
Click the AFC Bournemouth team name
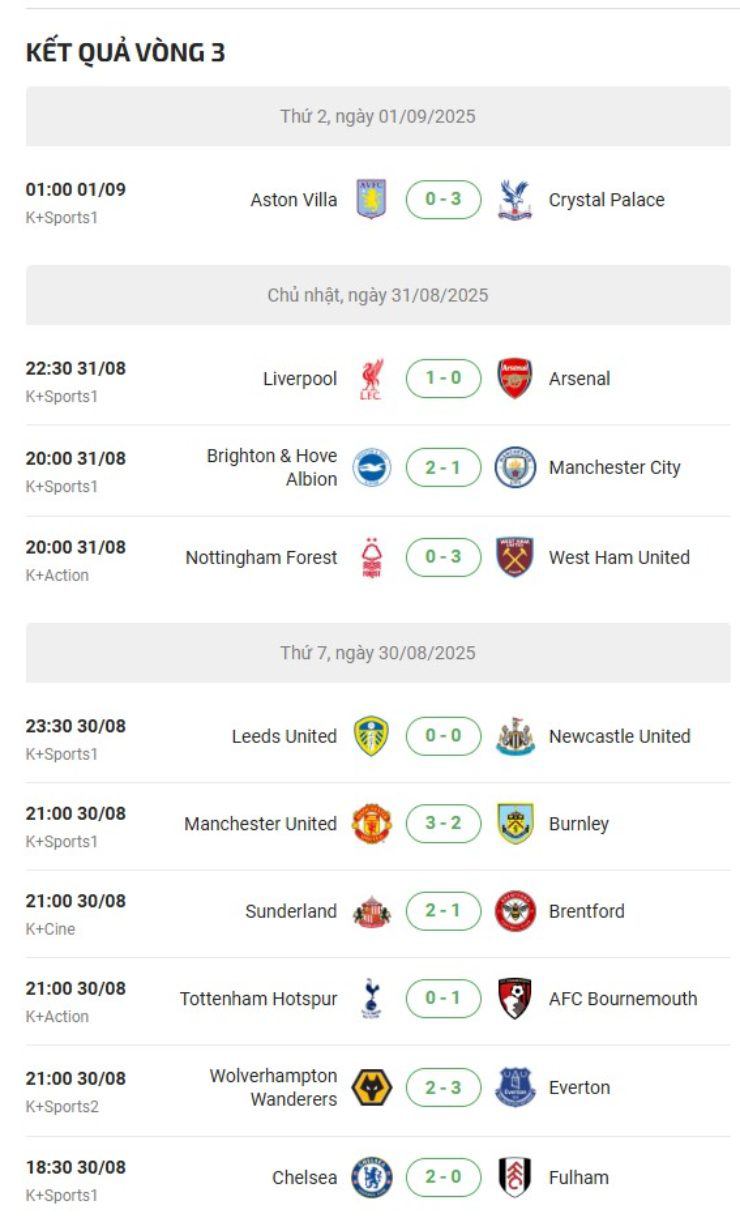tap(622, 999)
